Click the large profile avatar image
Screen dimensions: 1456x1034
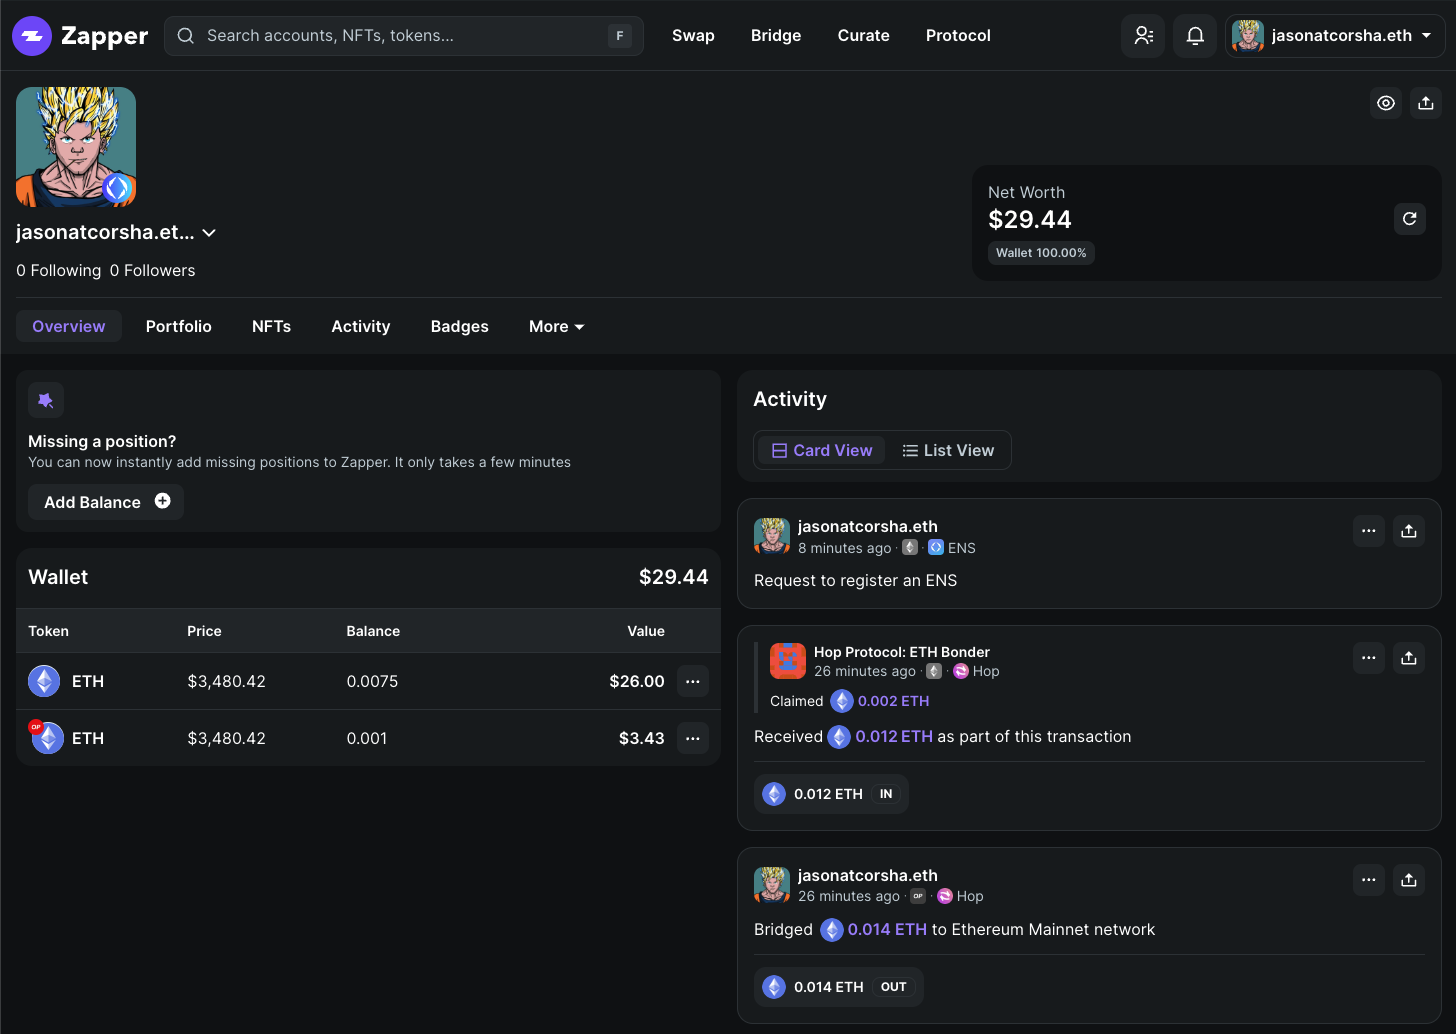click(76, 147)
